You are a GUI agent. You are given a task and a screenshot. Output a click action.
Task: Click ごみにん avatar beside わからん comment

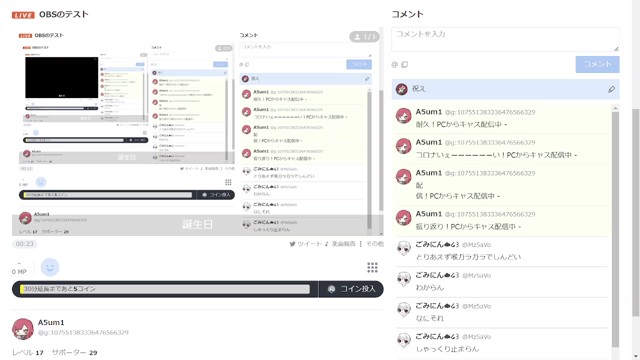click(x=404, y=279)
